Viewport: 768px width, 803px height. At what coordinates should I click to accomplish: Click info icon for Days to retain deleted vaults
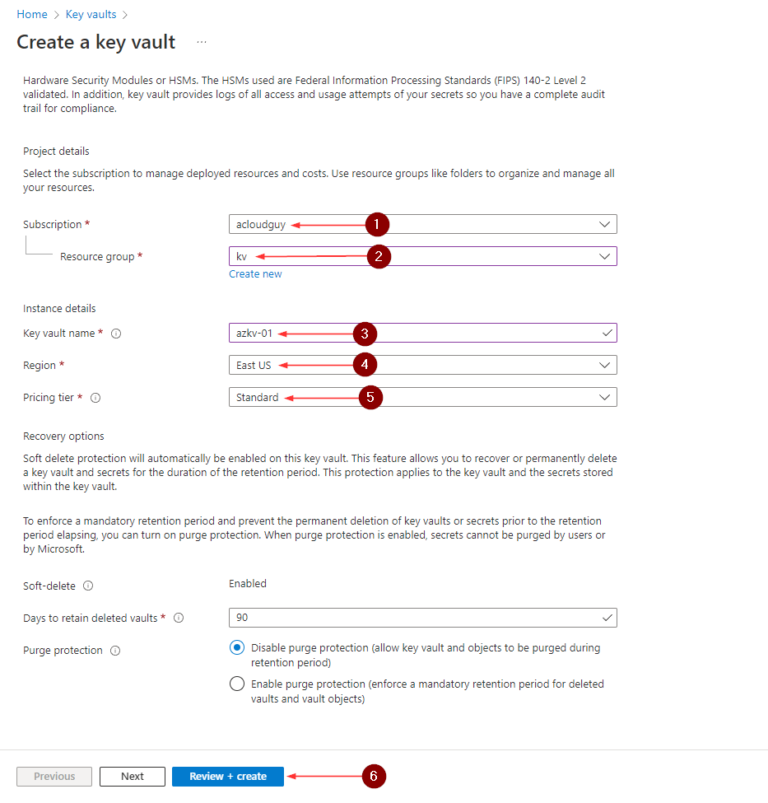coord(179,618)
